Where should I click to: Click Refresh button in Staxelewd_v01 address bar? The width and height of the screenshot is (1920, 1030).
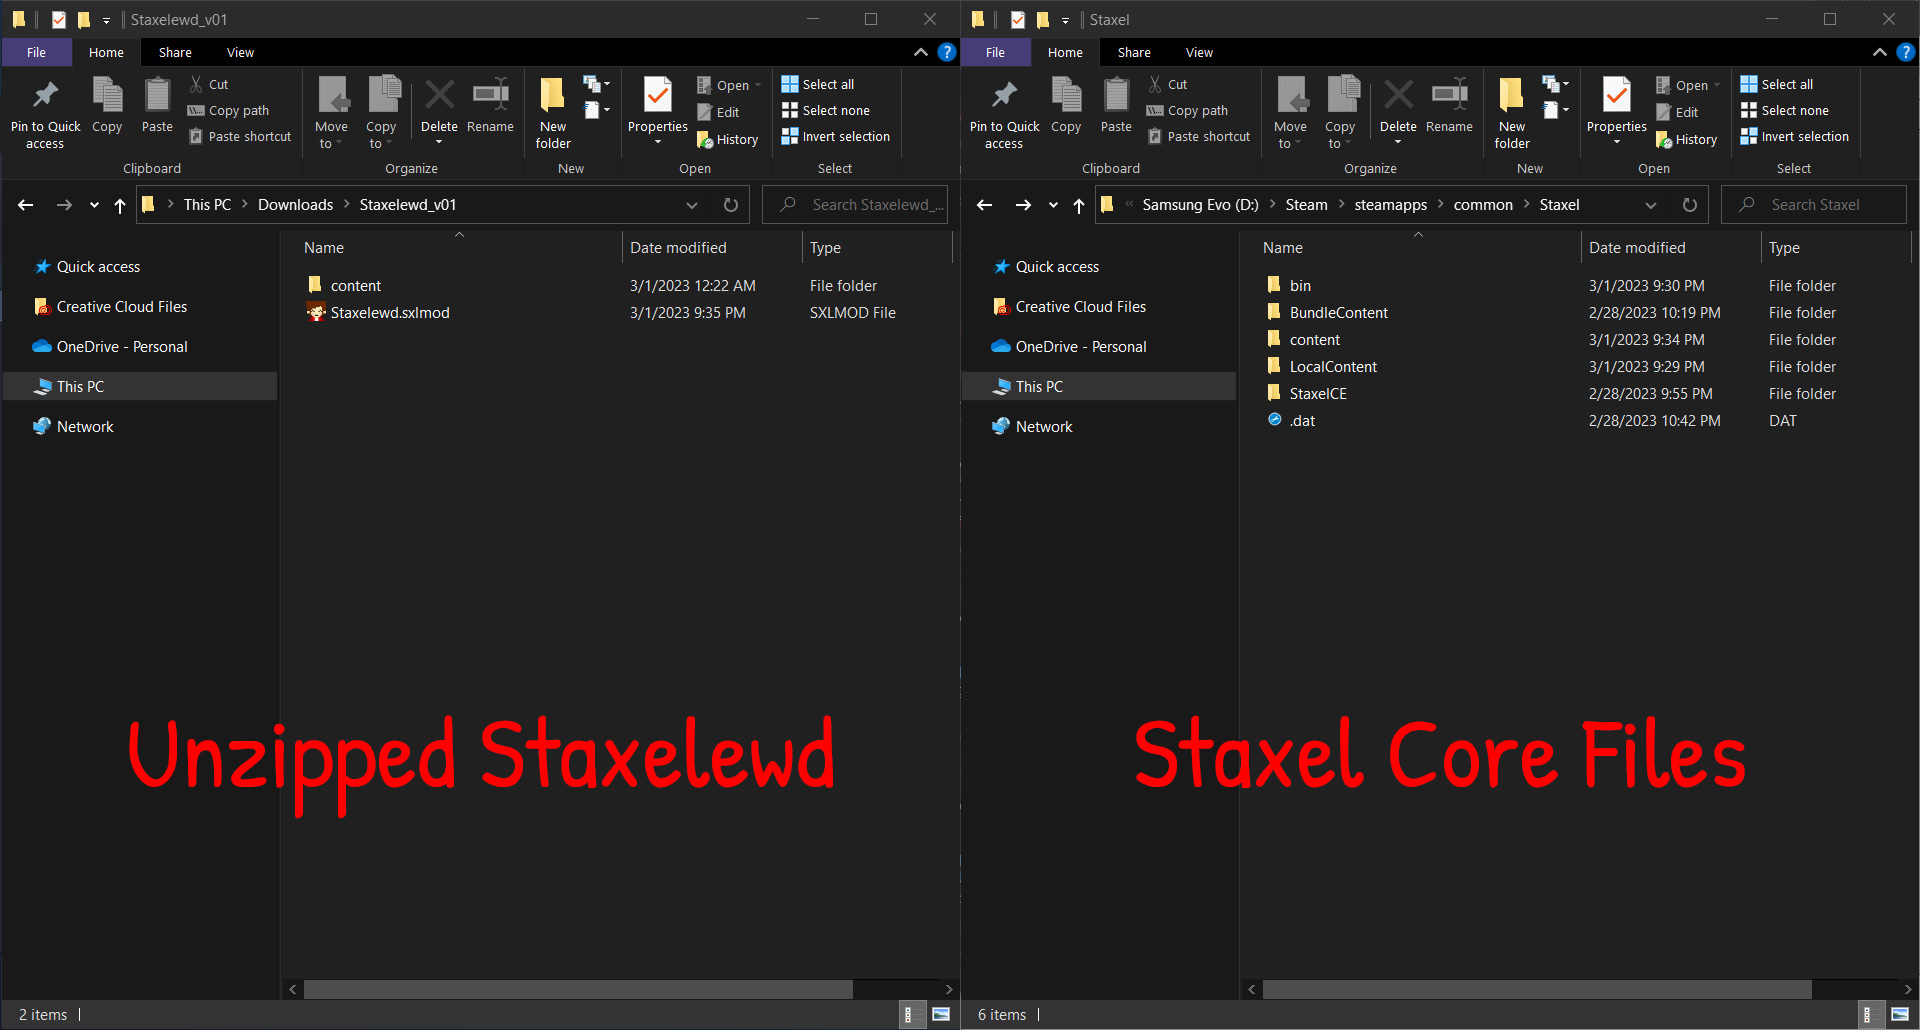(x=731, y=204)
